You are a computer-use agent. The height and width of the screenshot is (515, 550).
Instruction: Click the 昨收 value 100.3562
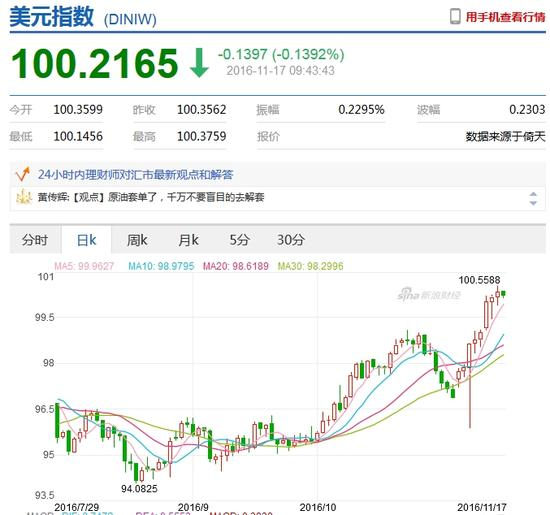click(x=202, y=109)
